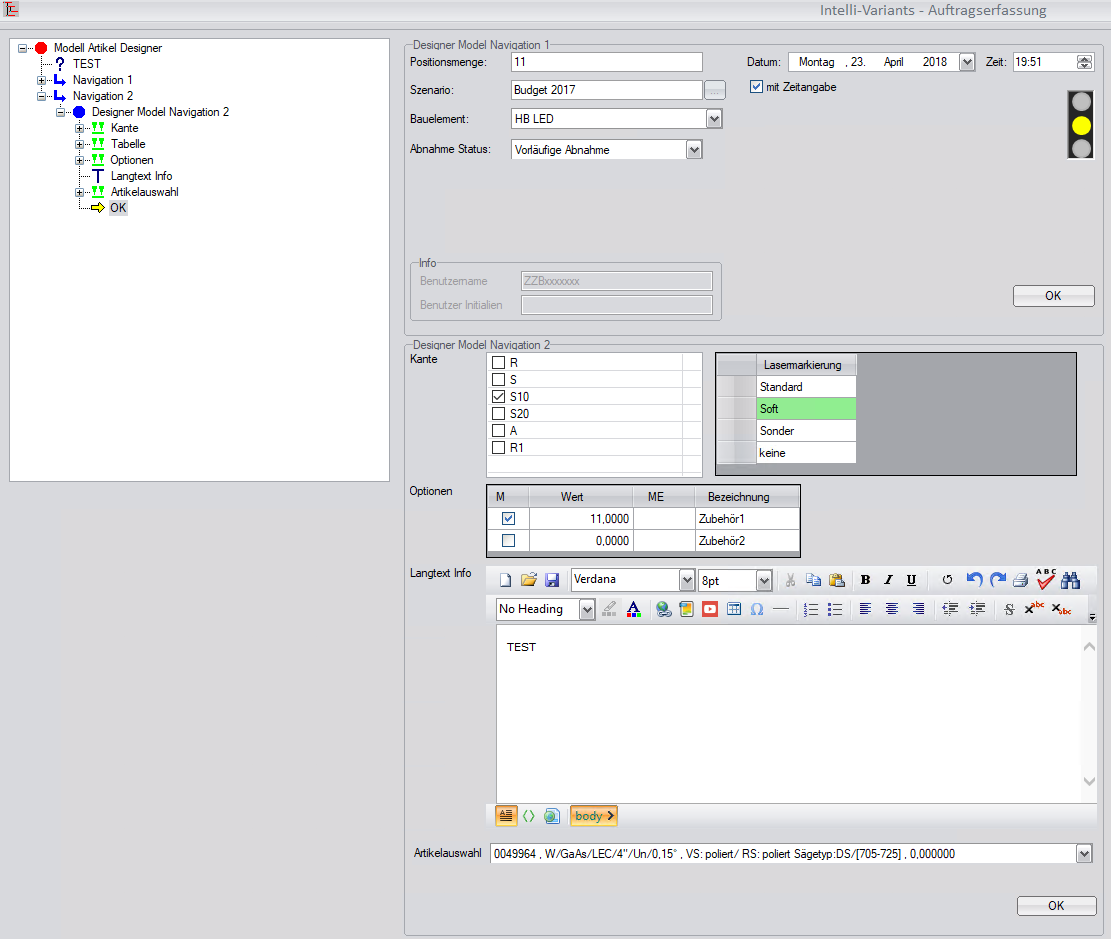Run the ABC spell check
The image size is (1111, 939).
coord(1045,579)
